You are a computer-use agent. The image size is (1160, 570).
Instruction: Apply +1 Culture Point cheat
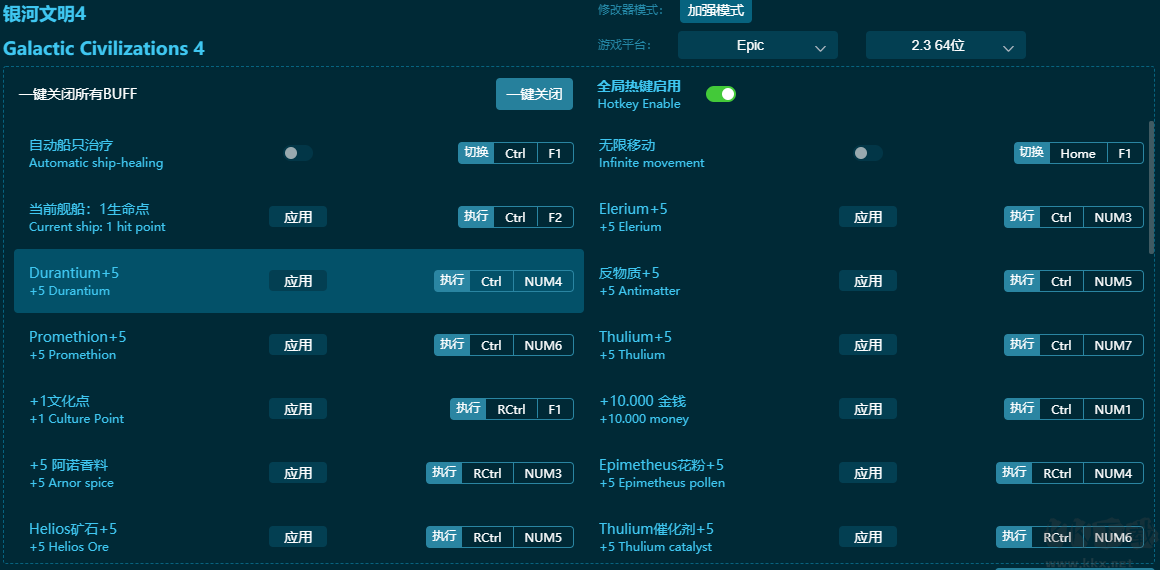point(298,409)
